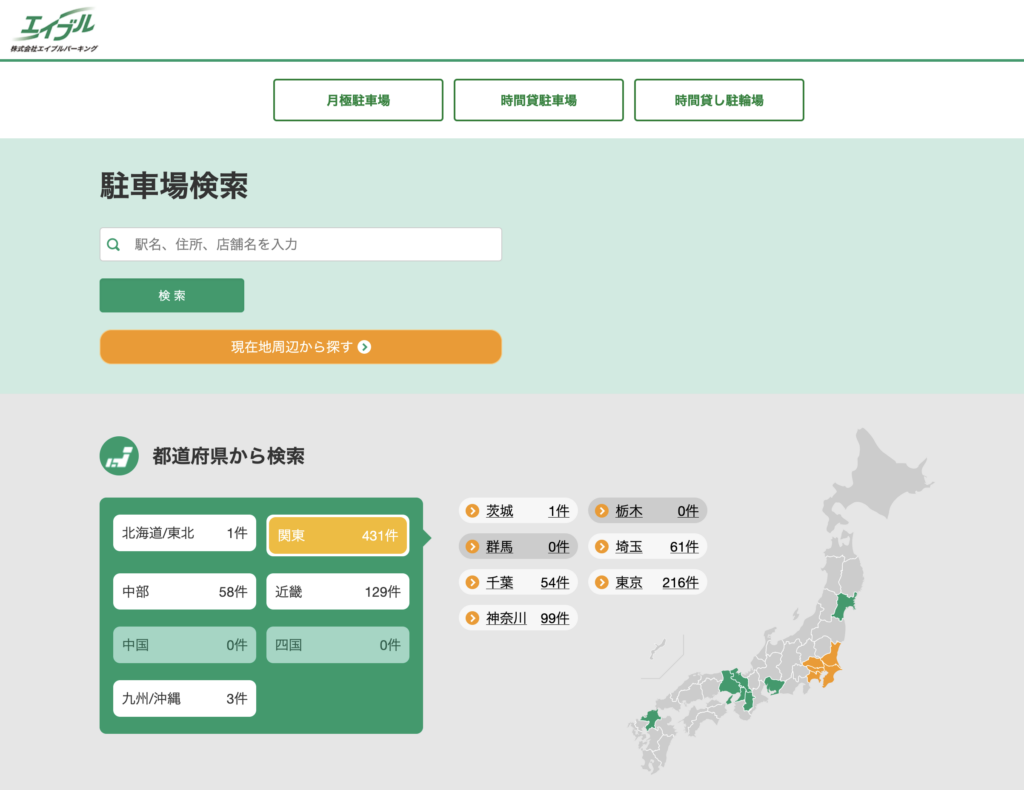1024x790 pixels.
Task: Open the 茨城 prefecture link
Action: pyautogui.click(x=518, y=511)
